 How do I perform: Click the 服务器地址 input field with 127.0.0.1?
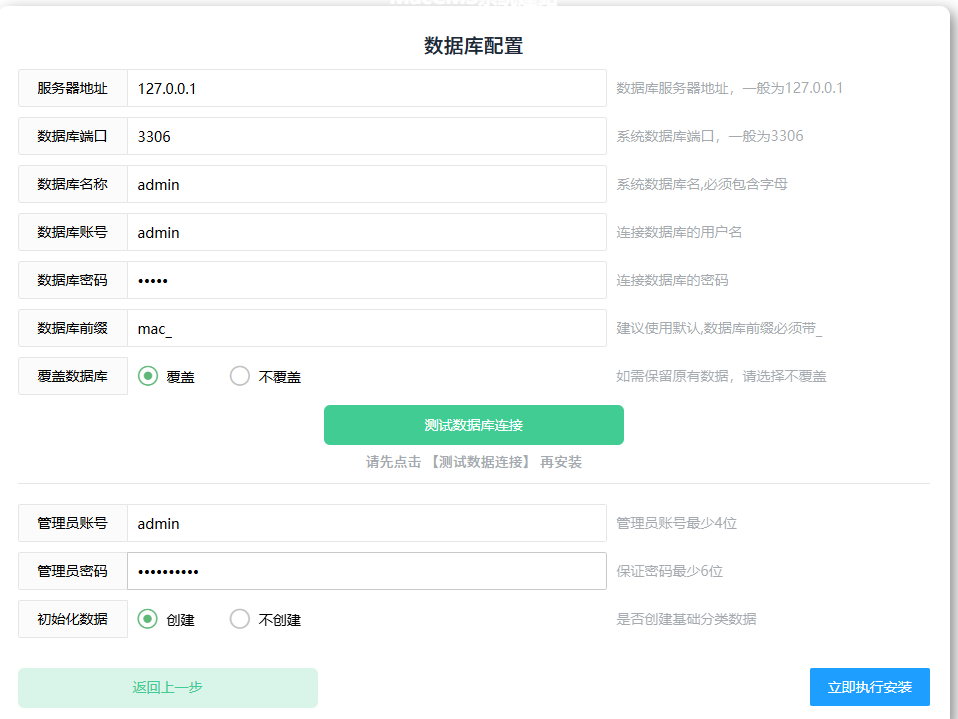(x=366, y=88)
